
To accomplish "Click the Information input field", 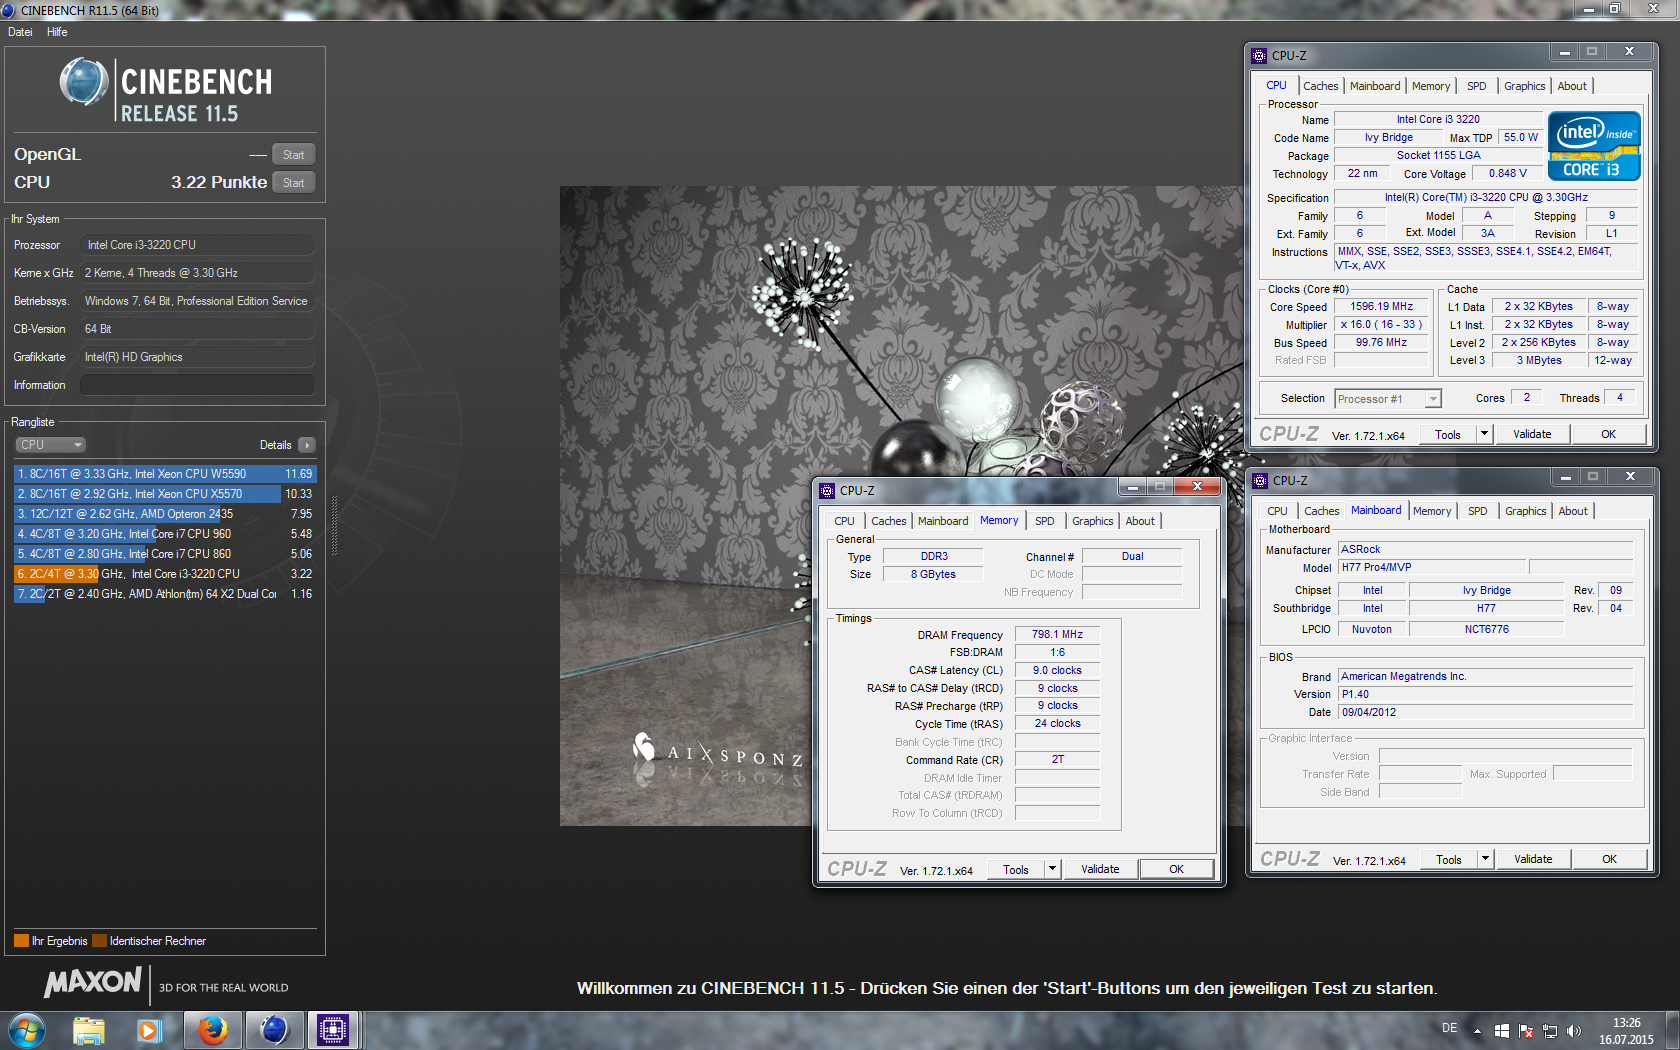I will (197, 385).
